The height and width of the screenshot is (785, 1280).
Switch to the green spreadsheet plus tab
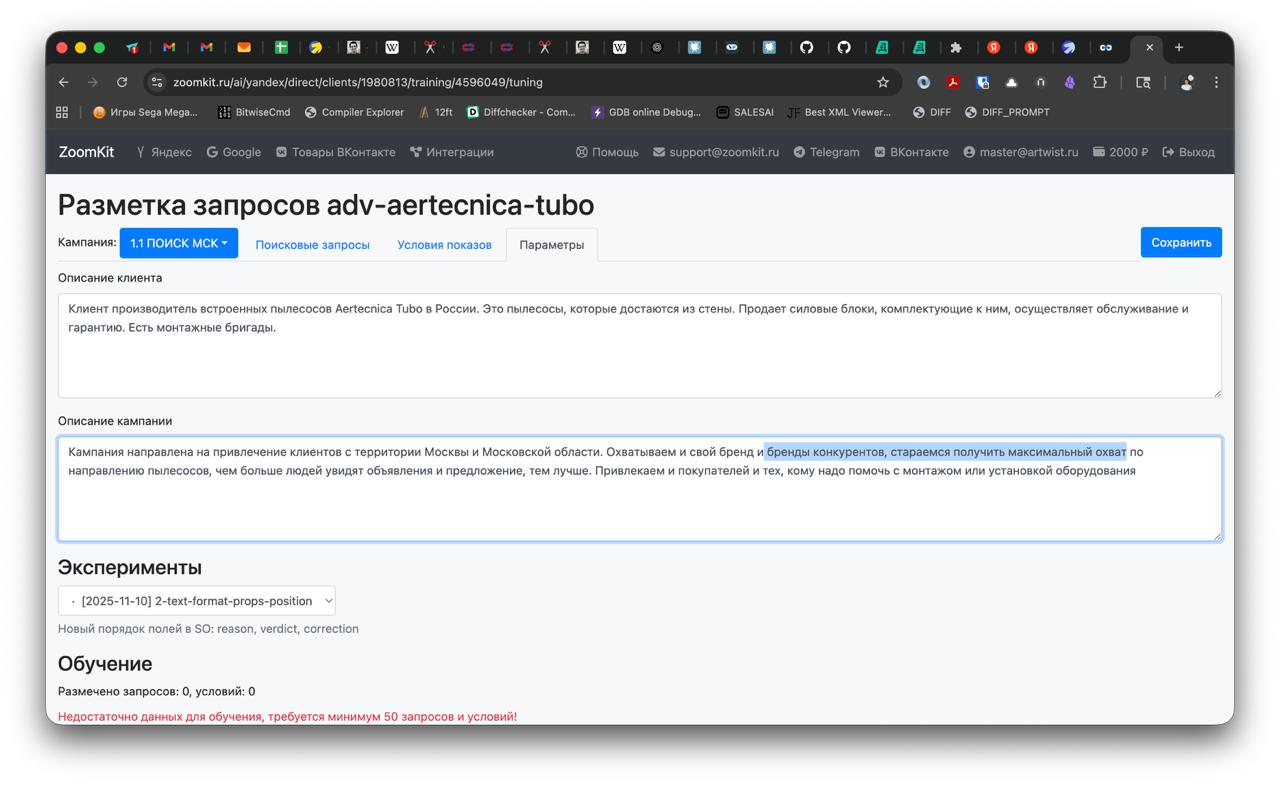281,47
